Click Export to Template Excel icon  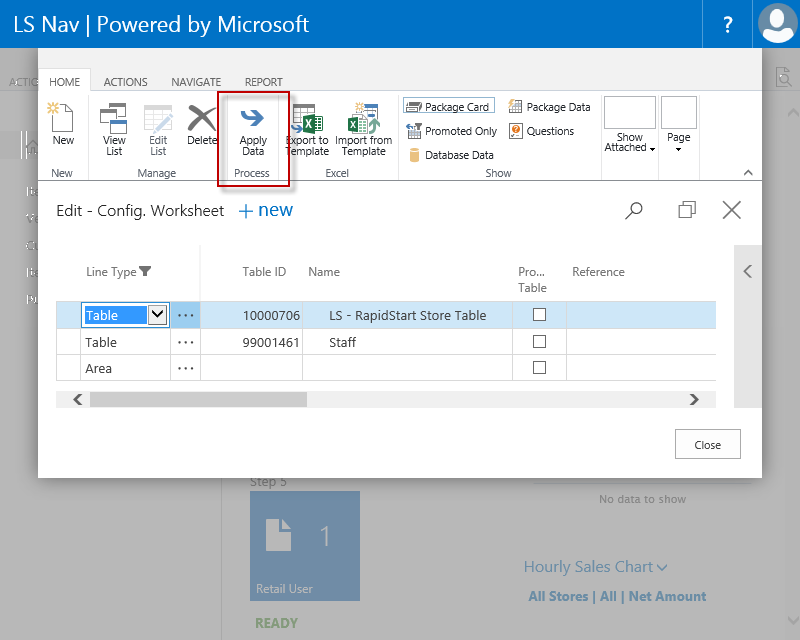pos(306,120)
